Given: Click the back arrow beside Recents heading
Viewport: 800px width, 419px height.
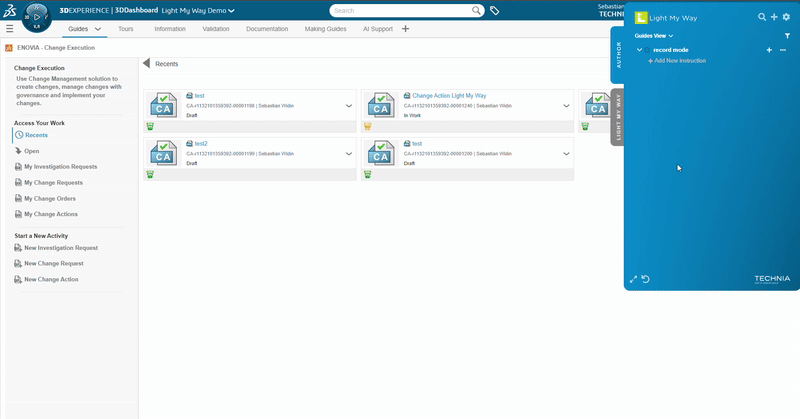Looking at the screenshot, I should [146, 63].
